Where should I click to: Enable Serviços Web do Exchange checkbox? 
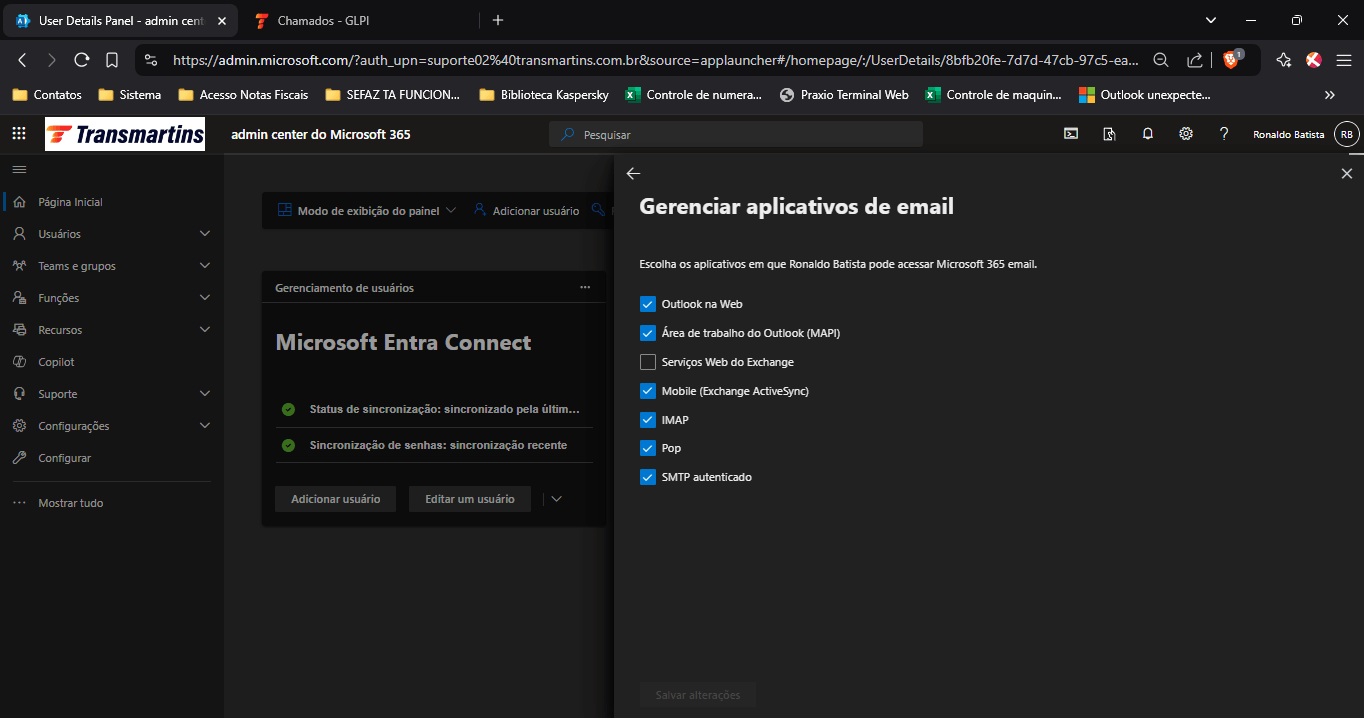coord(648,362)
